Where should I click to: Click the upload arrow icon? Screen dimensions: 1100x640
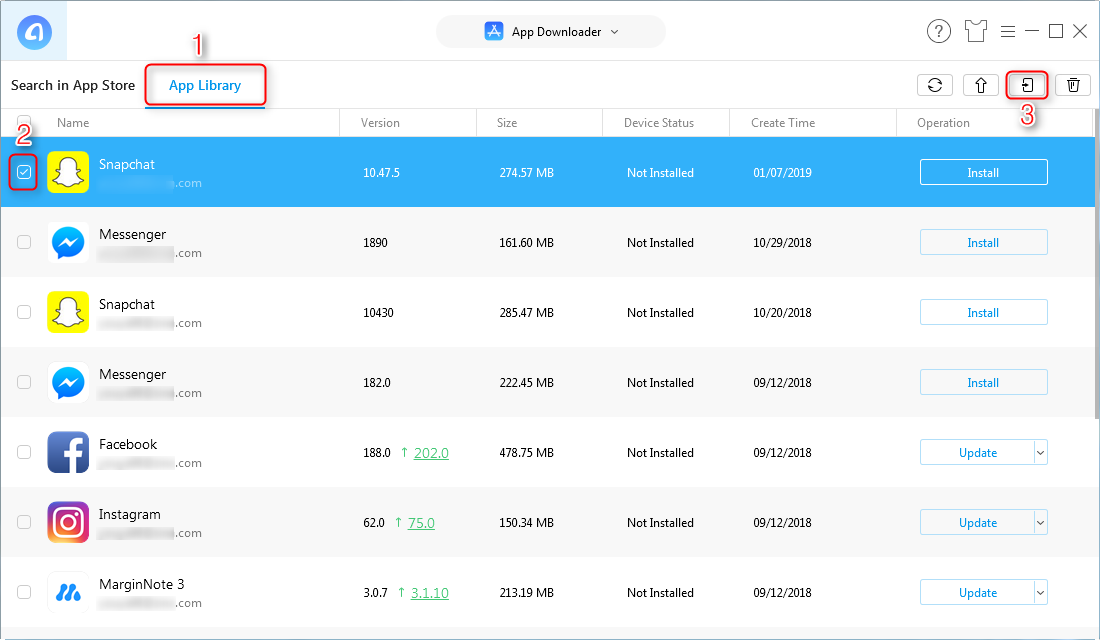click(980, 85)
